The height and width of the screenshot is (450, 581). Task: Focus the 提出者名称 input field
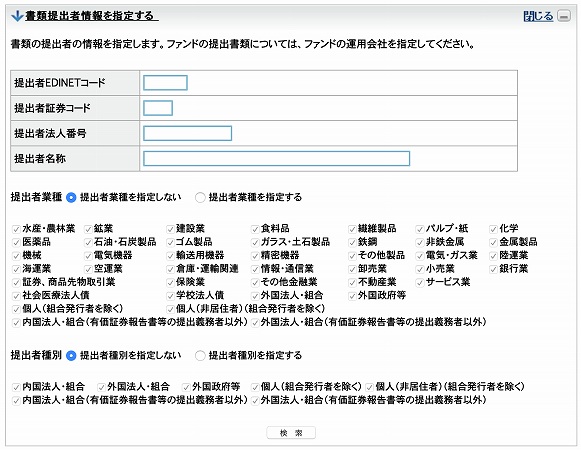point(276,158)
